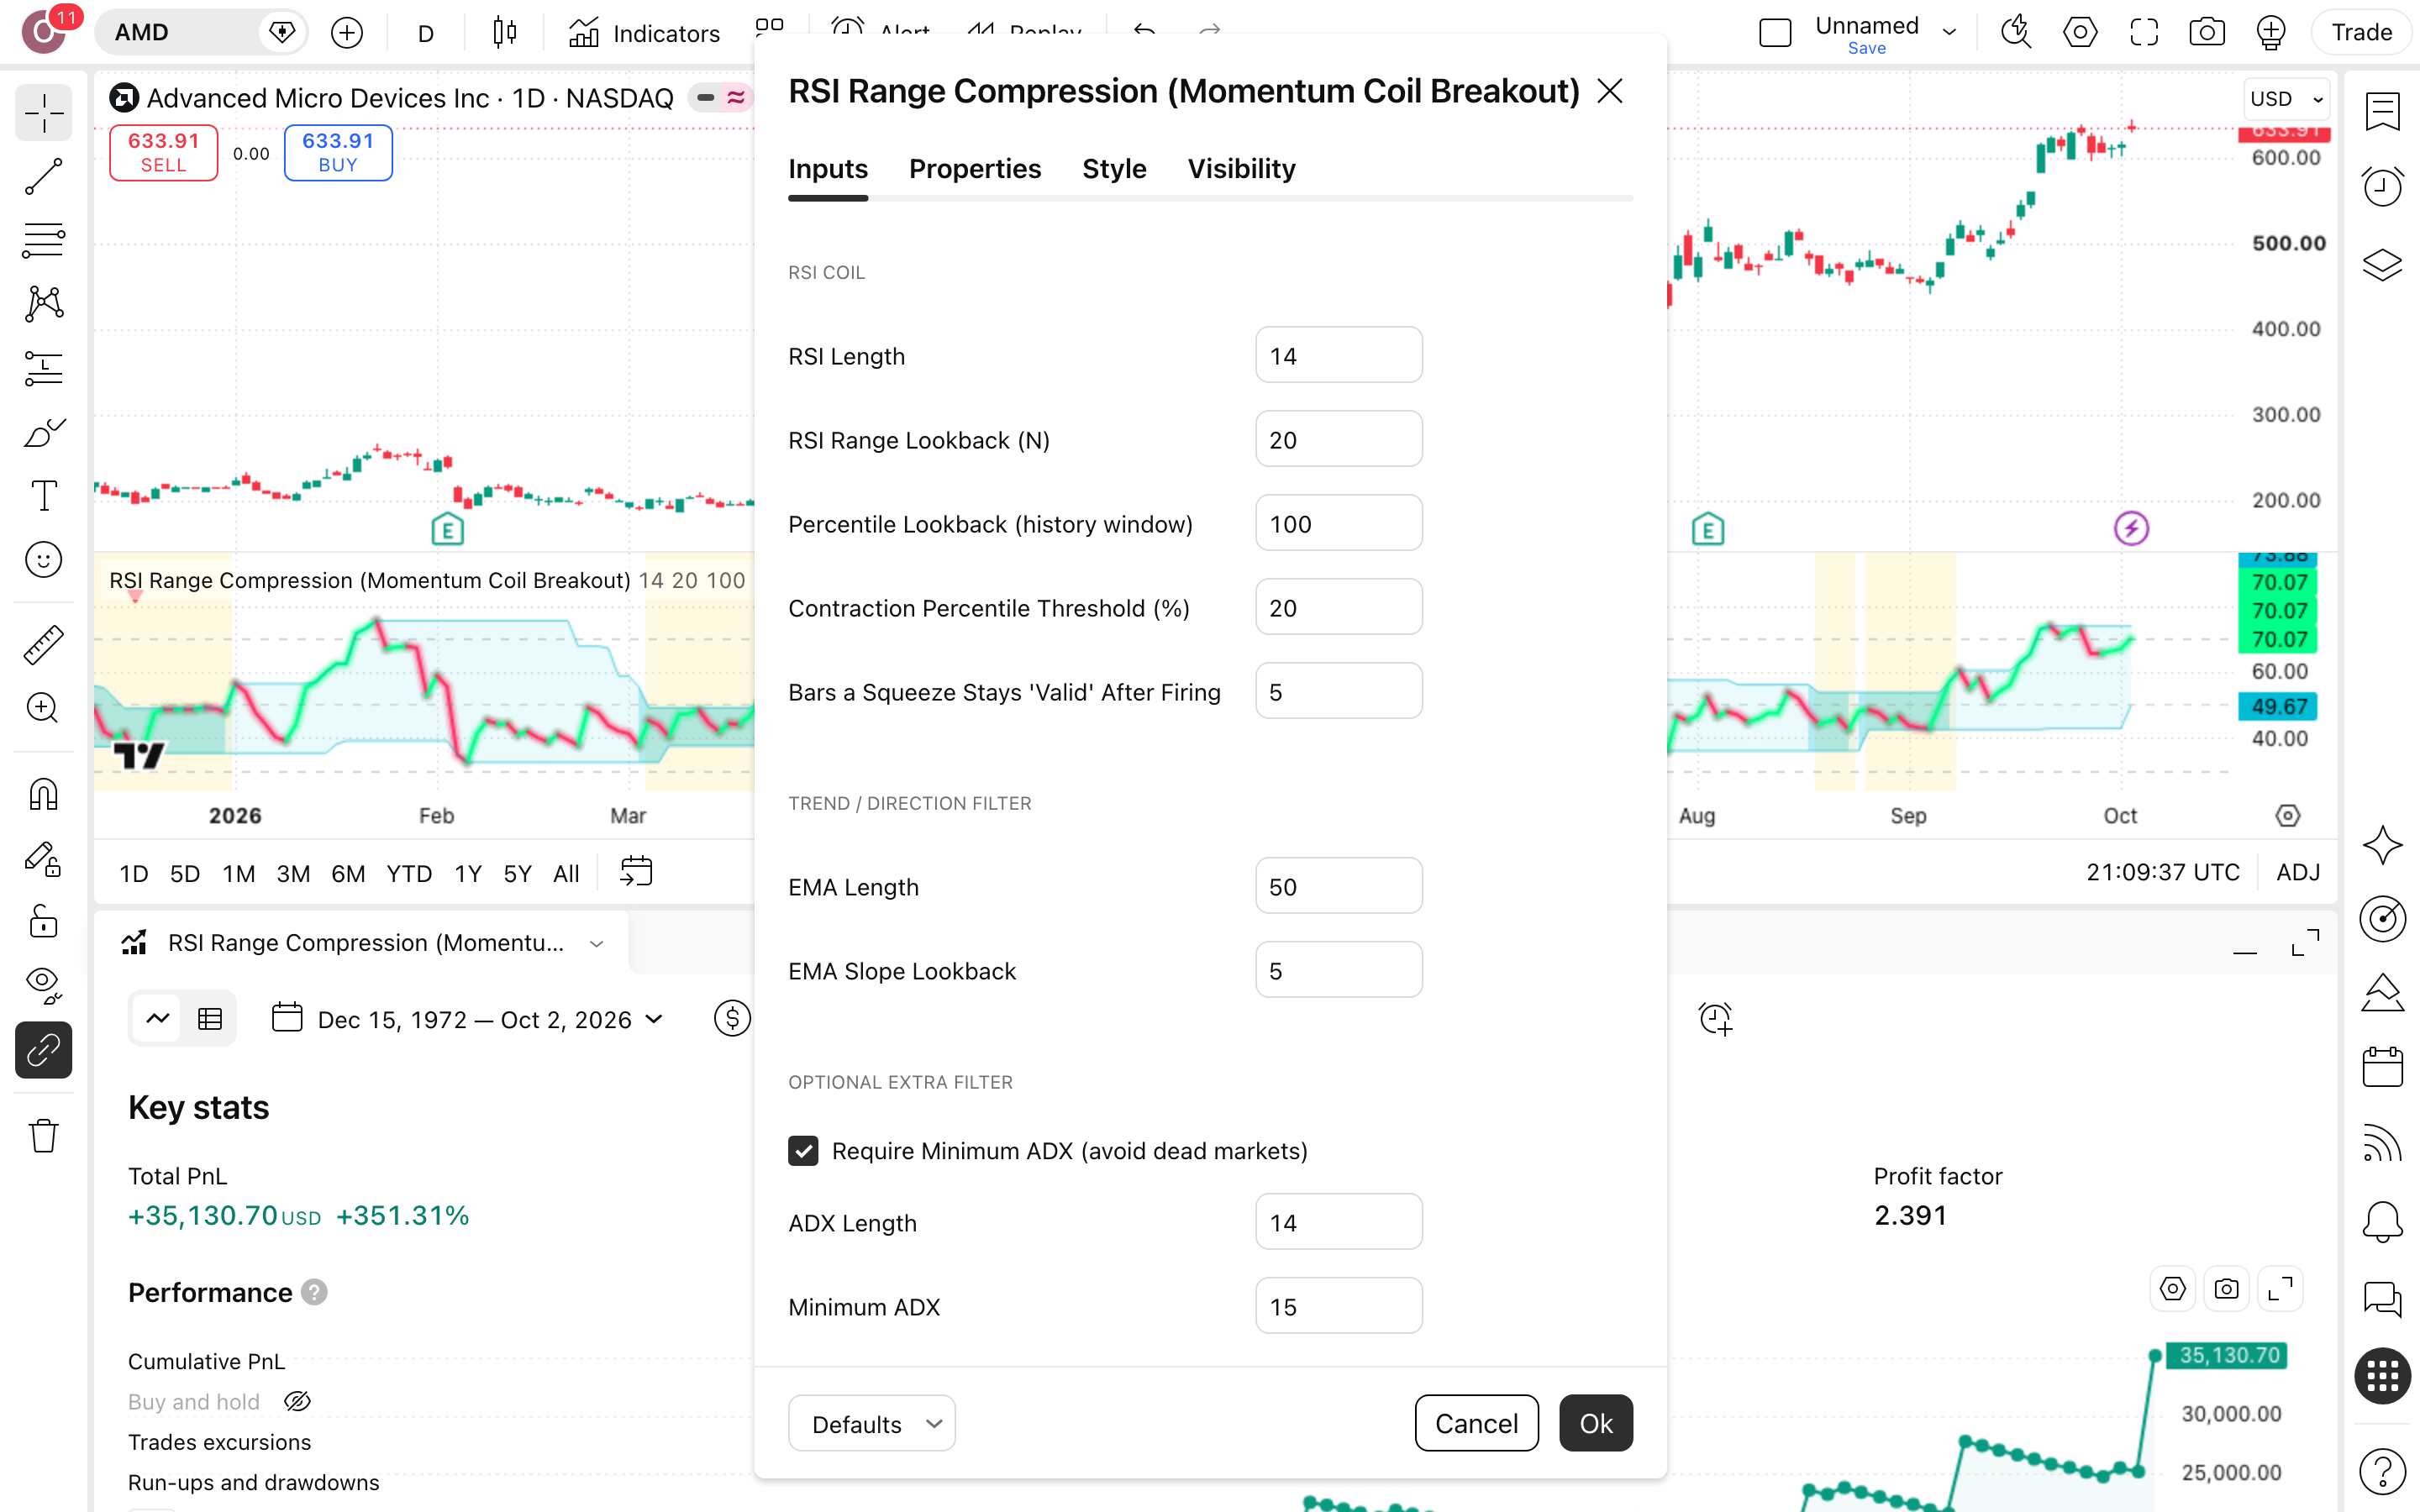Toggle ADJ adjustment on time axis
This screenshot has width=2420, height=1512.
click(2297, 872)
